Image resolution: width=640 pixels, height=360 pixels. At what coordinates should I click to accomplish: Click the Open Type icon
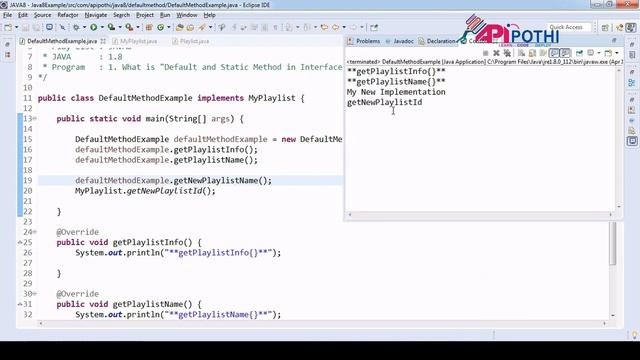pos(180,27)
